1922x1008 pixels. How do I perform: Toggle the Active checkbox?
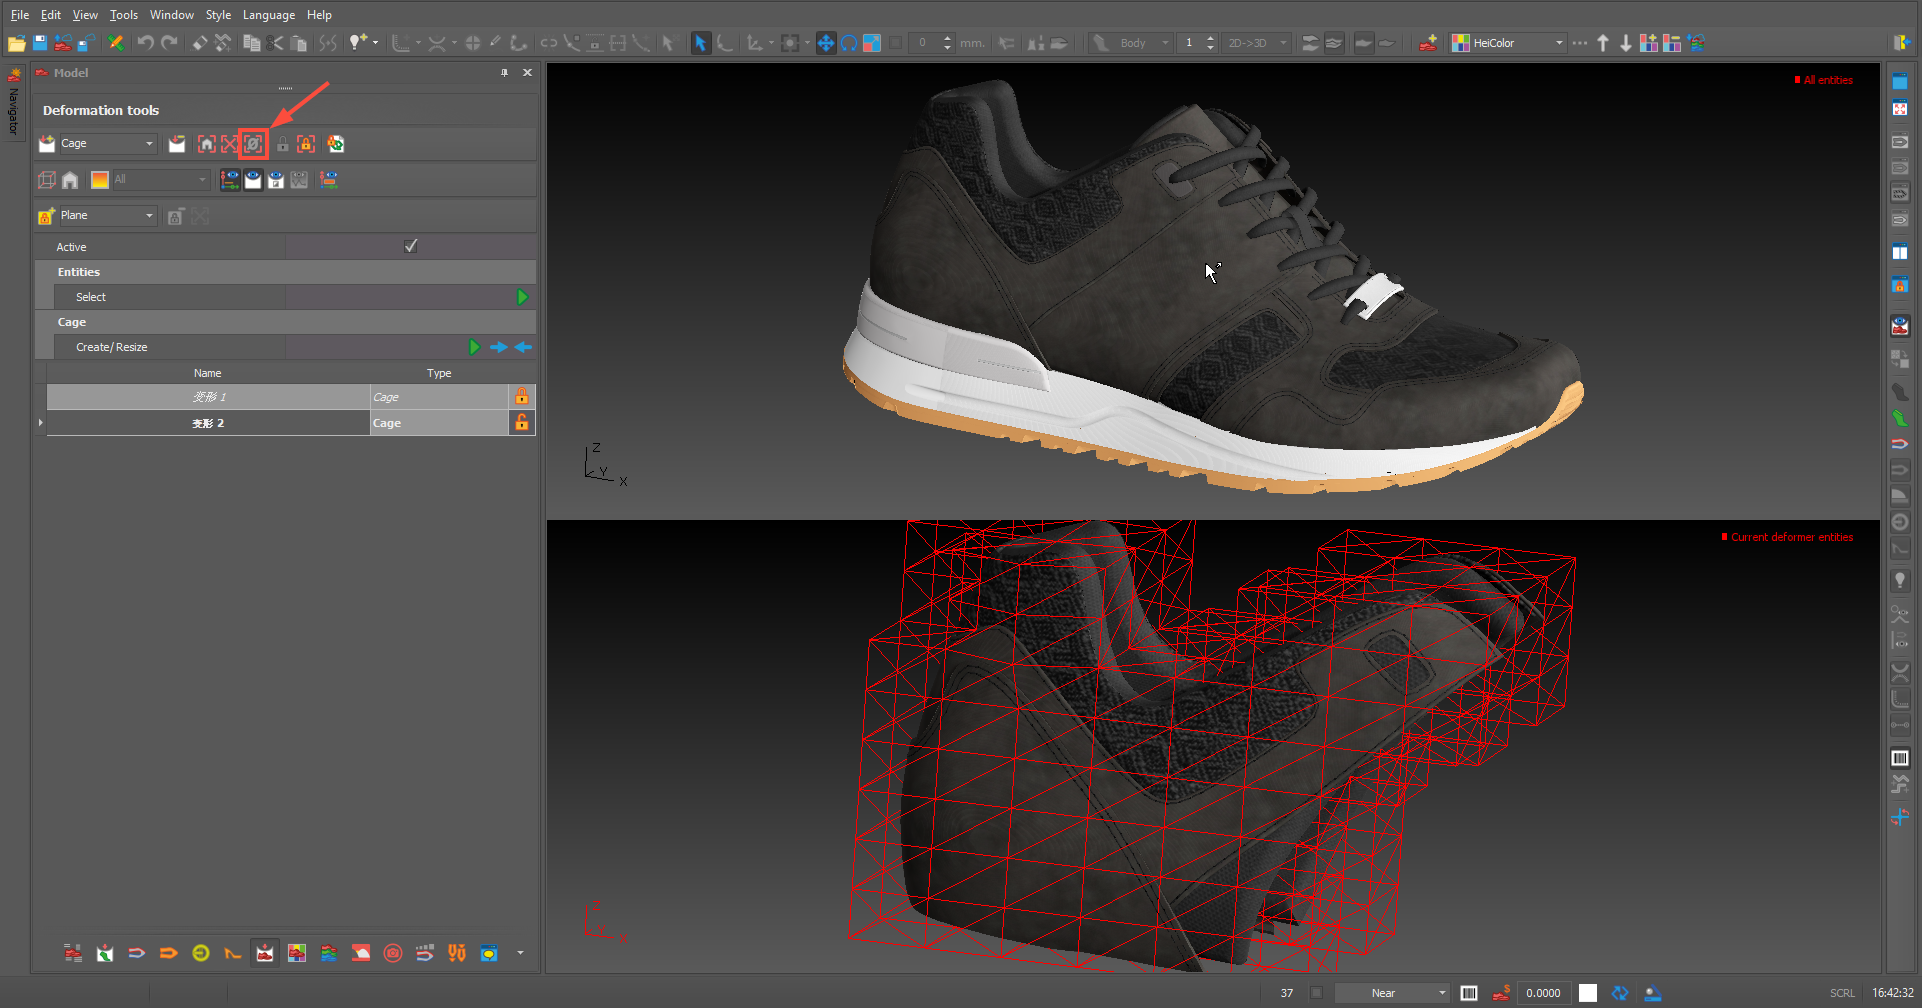410,246
